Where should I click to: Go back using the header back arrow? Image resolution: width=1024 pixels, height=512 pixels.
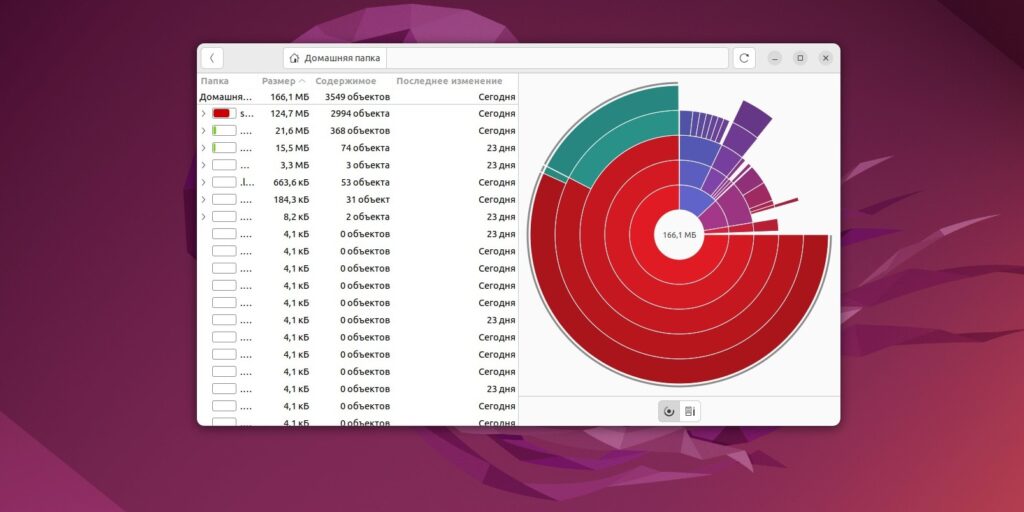(x=212, y=58)
